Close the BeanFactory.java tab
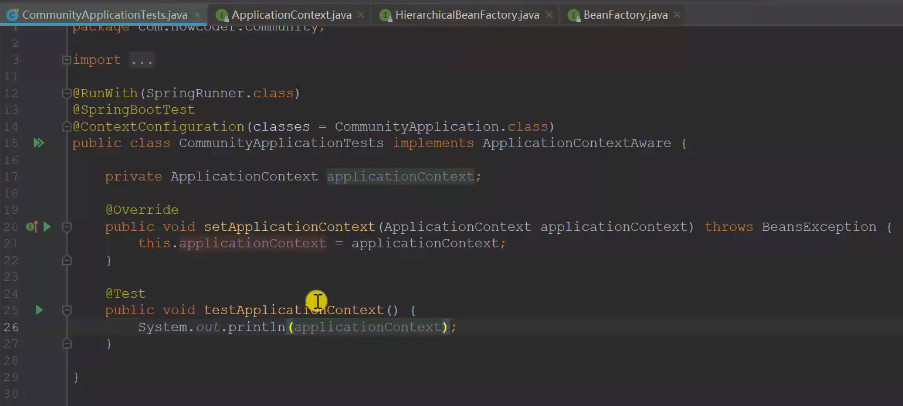The height and width of the screenshot is (406, 903). [677, 15]
